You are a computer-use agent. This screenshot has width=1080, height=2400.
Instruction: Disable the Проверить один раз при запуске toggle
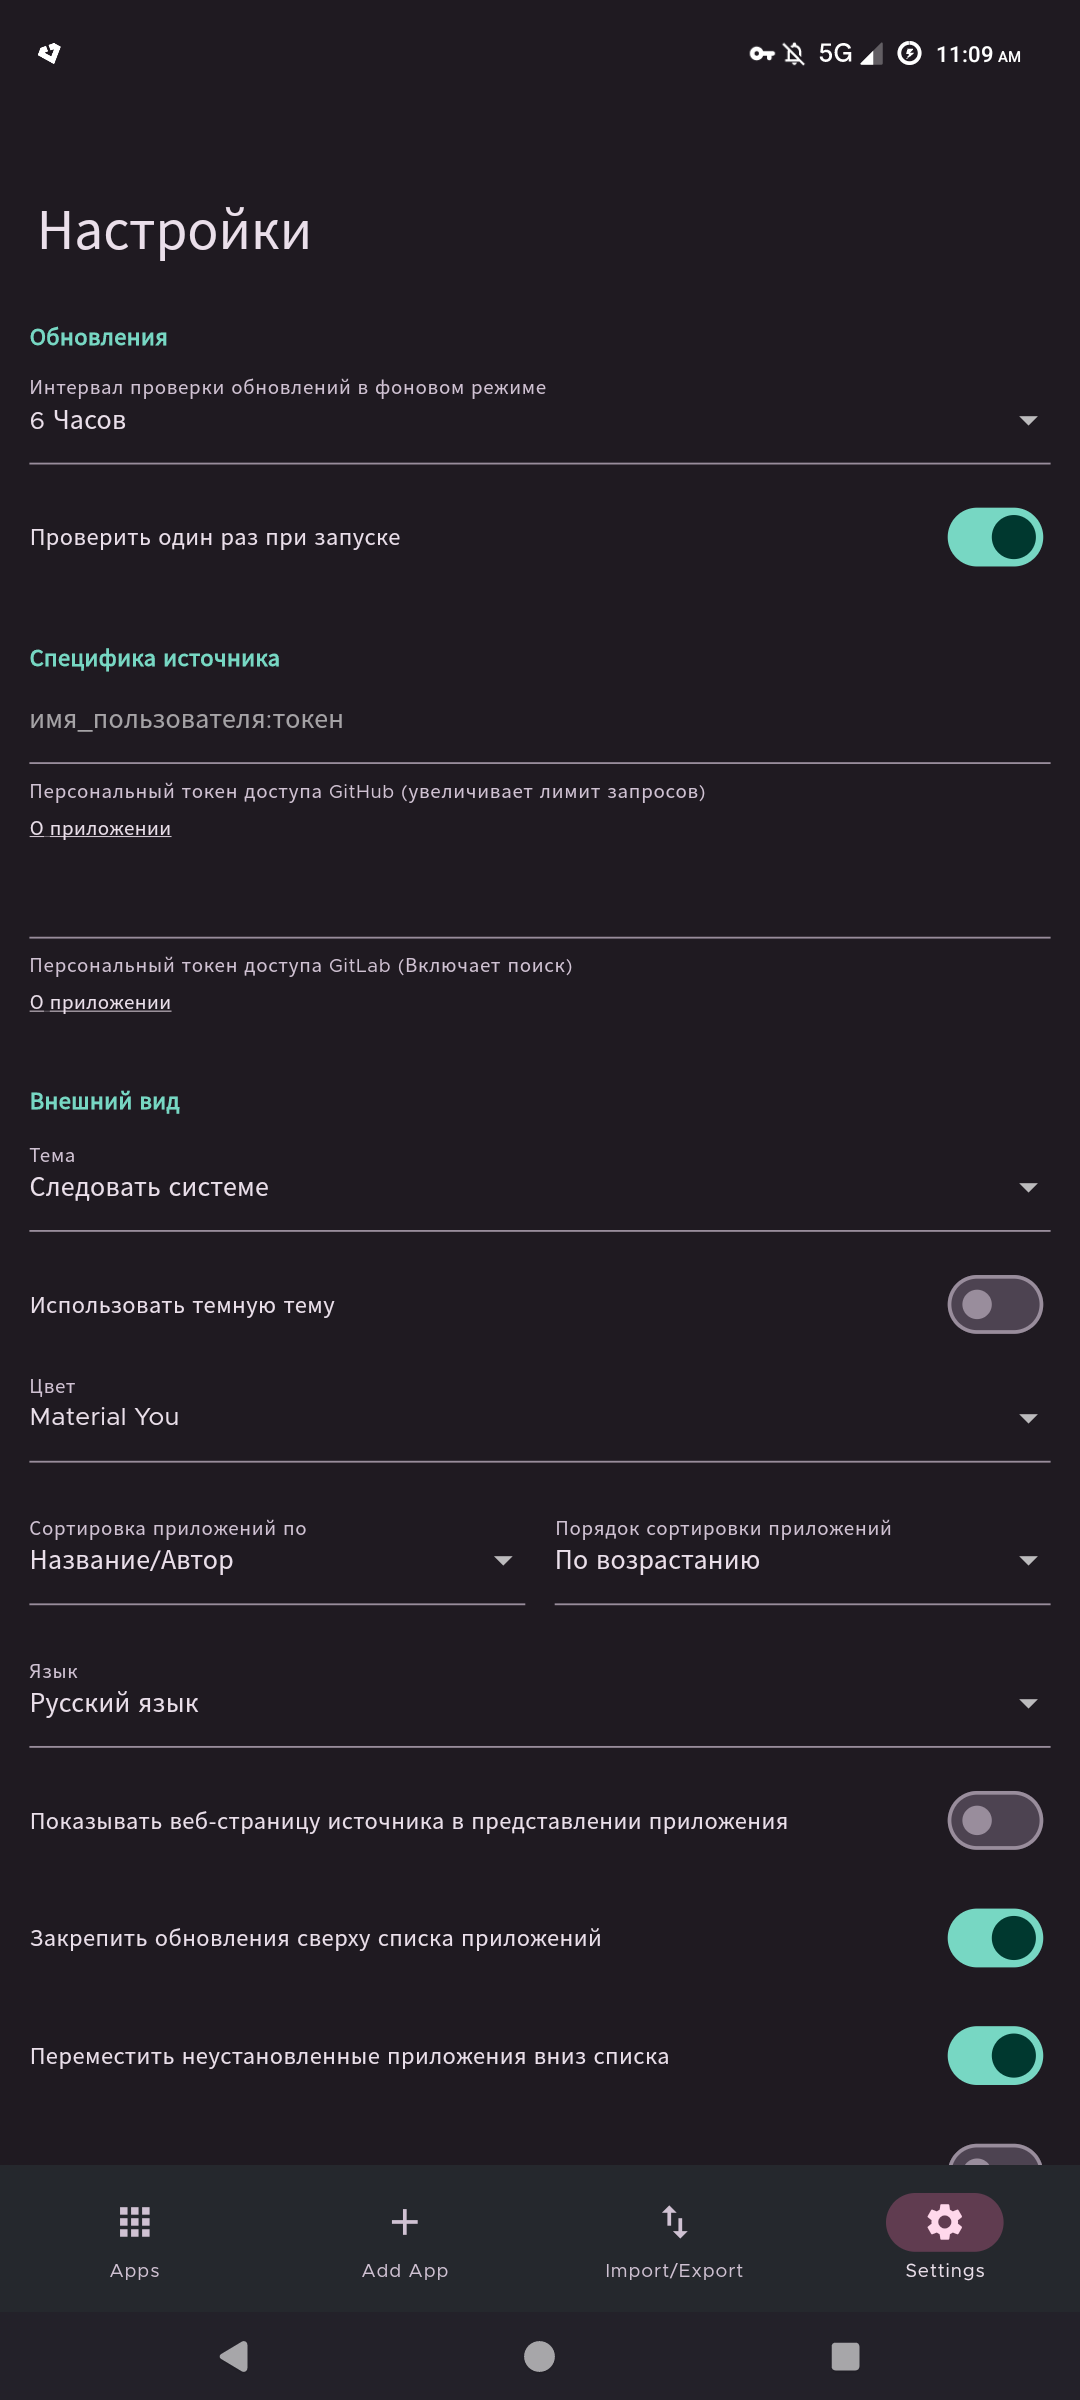point(994,536)
